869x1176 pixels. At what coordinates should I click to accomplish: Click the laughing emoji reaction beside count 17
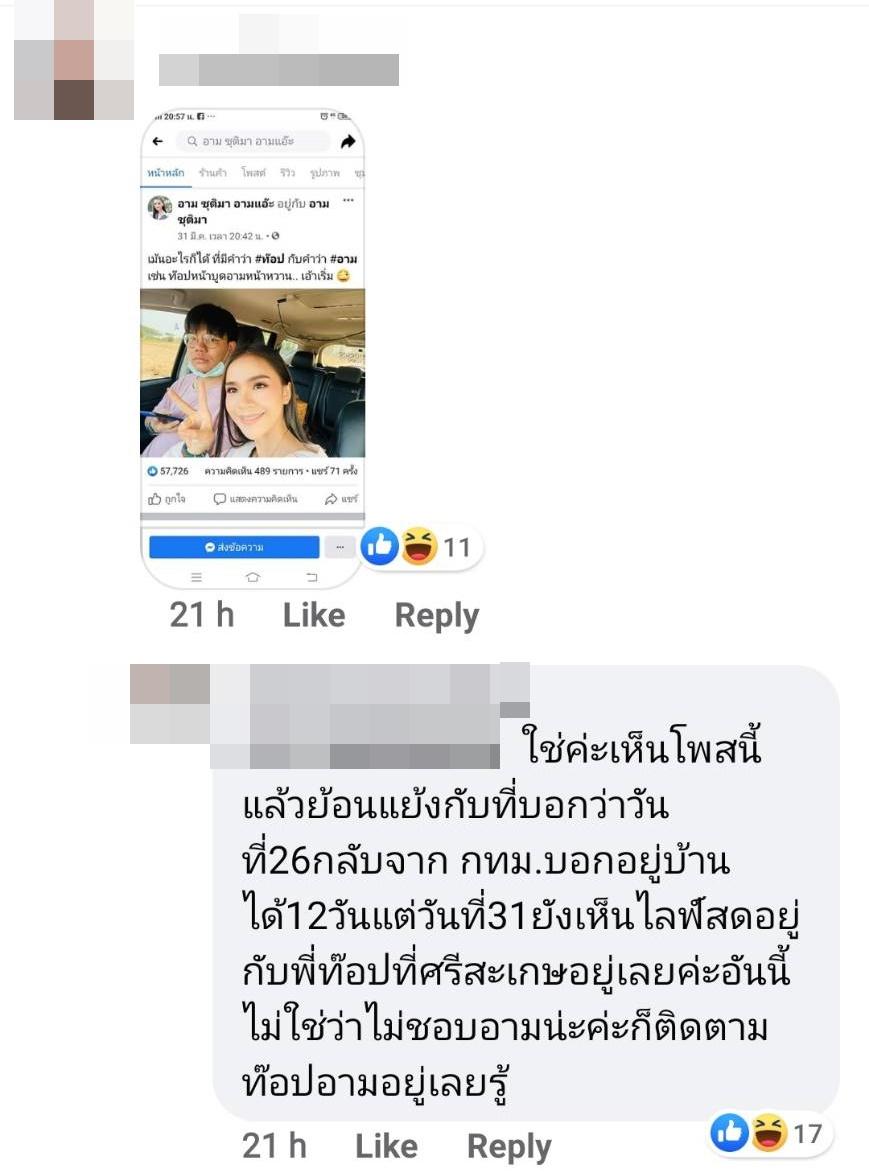[769, 1132]
